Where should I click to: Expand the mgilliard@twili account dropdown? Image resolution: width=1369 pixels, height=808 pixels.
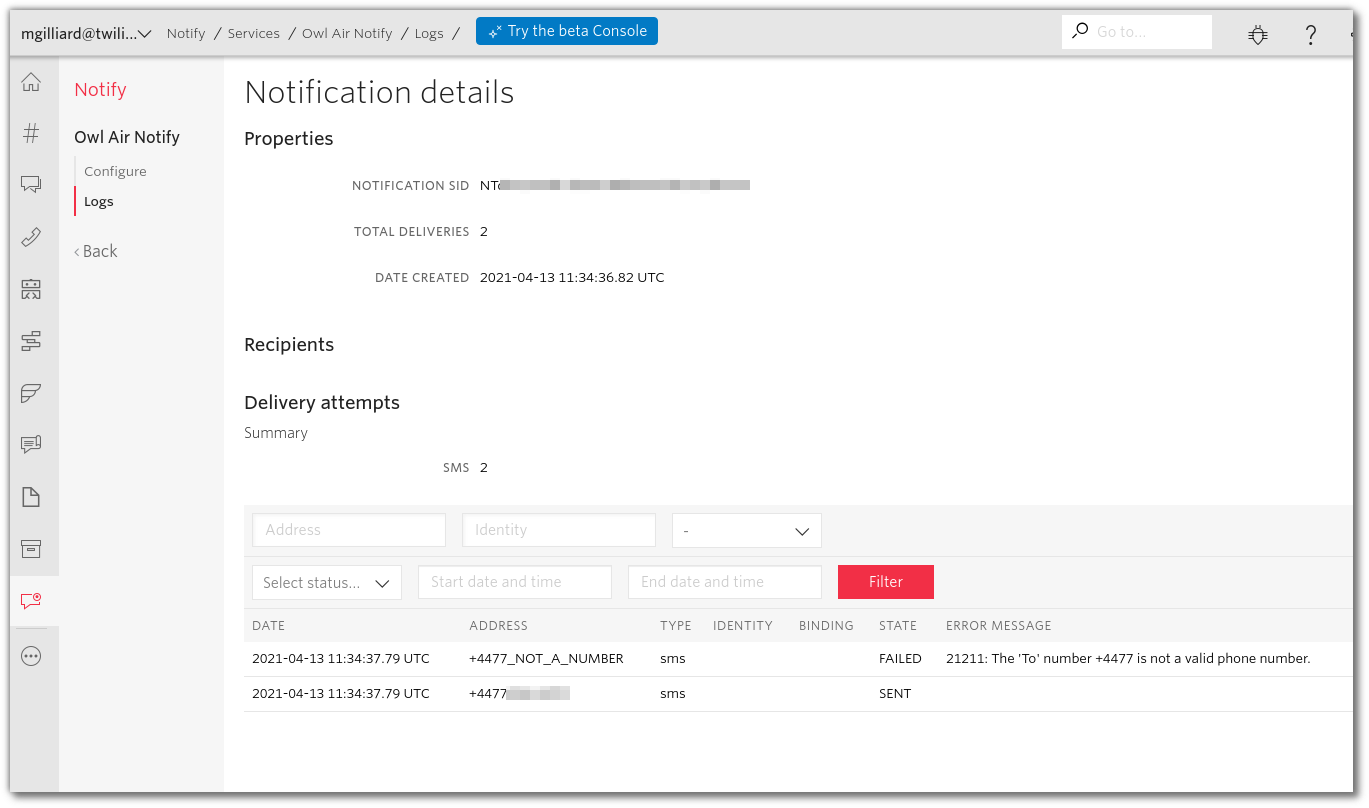(x=86, y=33)
